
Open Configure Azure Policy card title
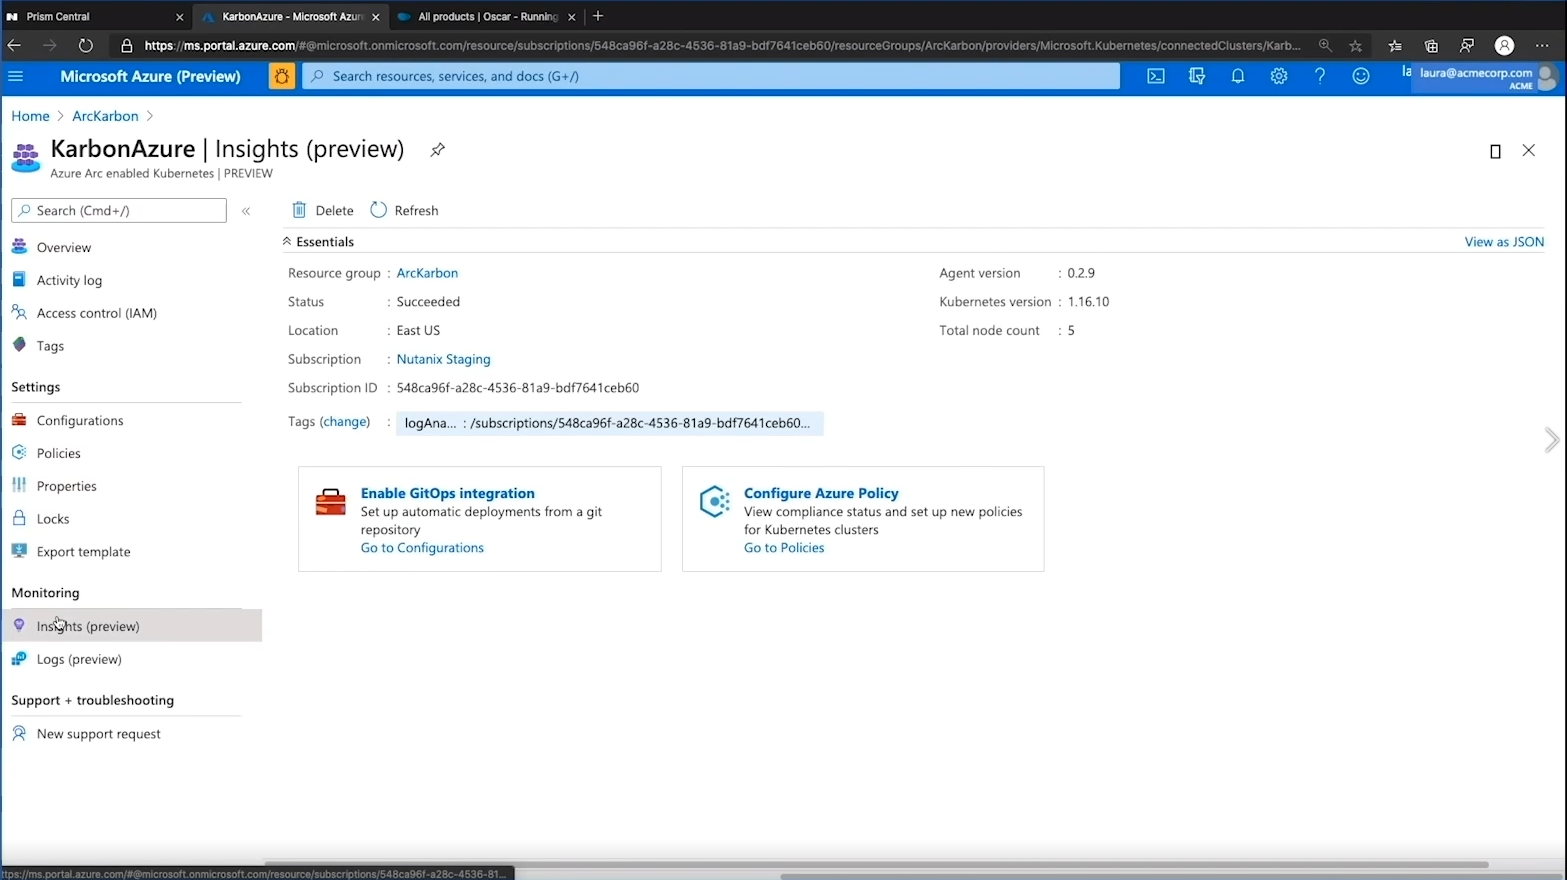coord(821,493)
